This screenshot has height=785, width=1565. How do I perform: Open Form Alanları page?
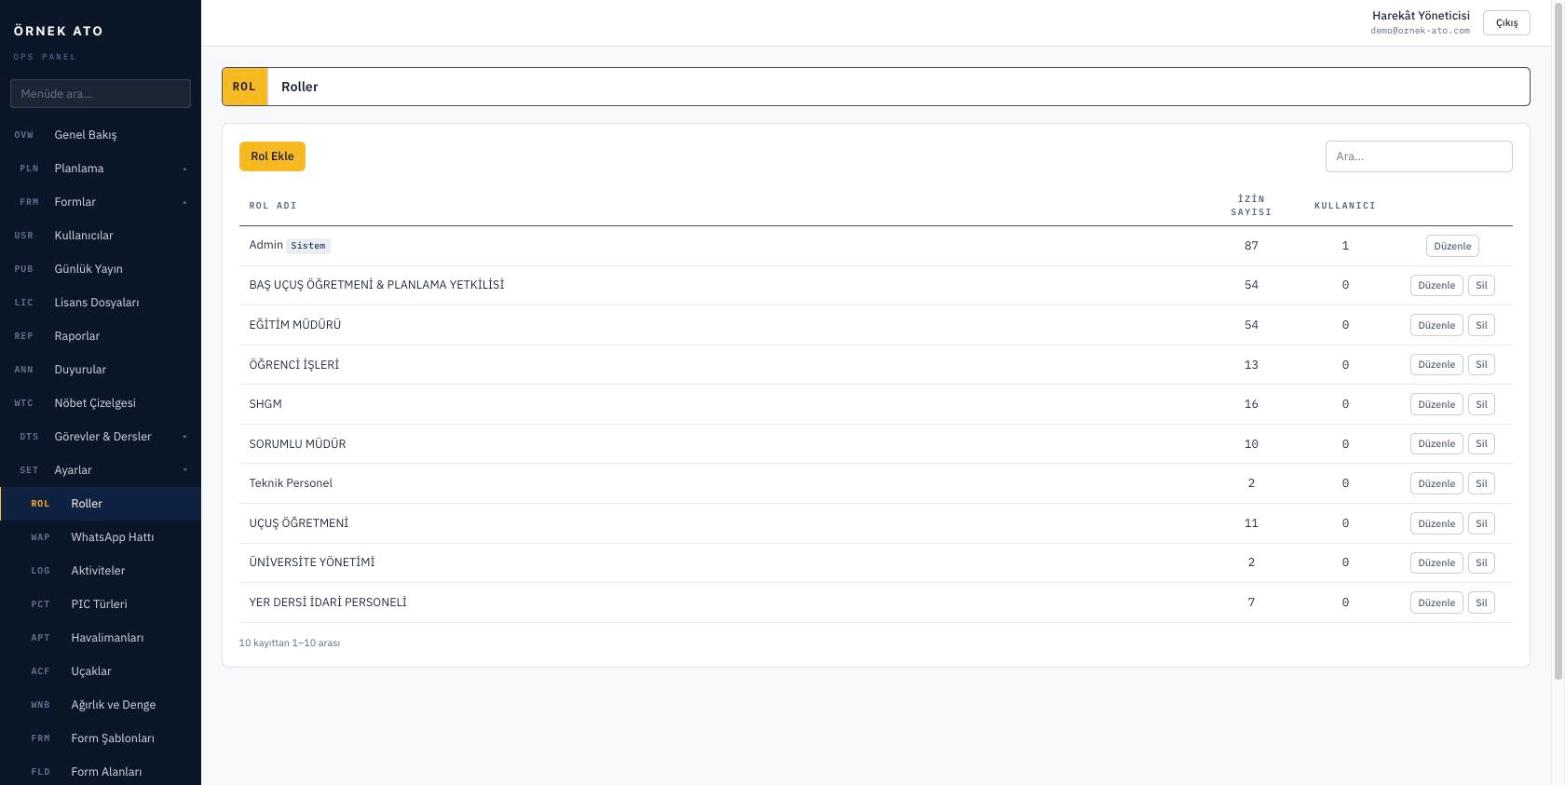point(100,772)
